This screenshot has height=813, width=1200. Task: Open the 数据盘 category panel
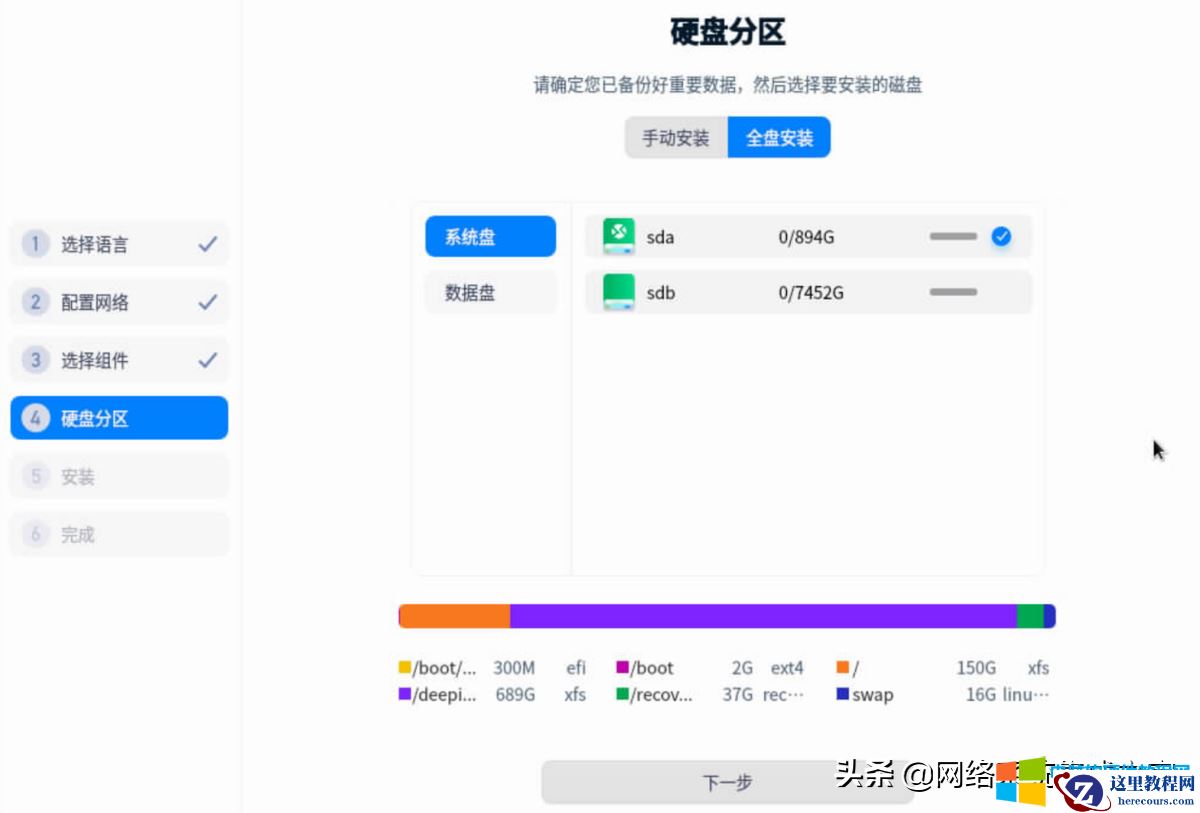click(x=489, y=292)
